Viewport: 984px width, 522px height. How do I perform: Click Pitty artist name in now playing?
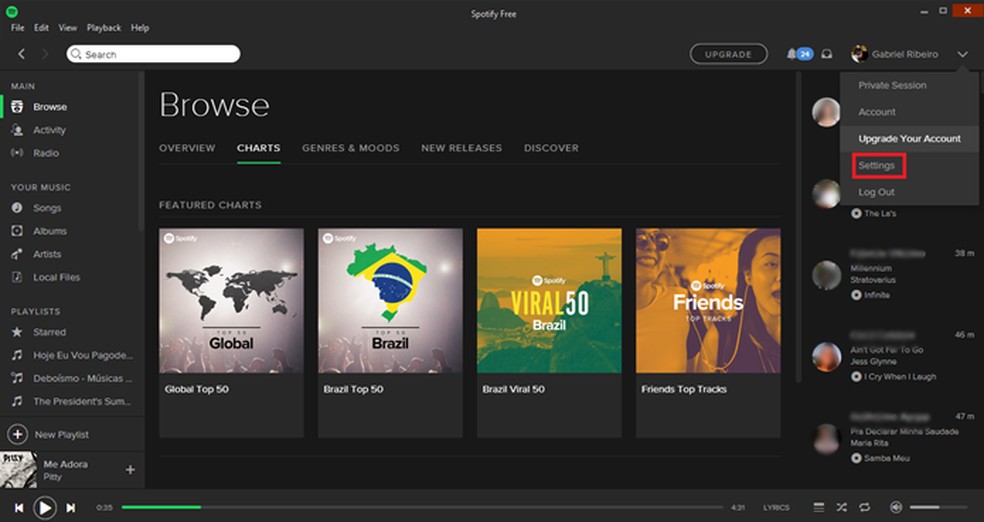pyautogui.click(x=53, y=477)
